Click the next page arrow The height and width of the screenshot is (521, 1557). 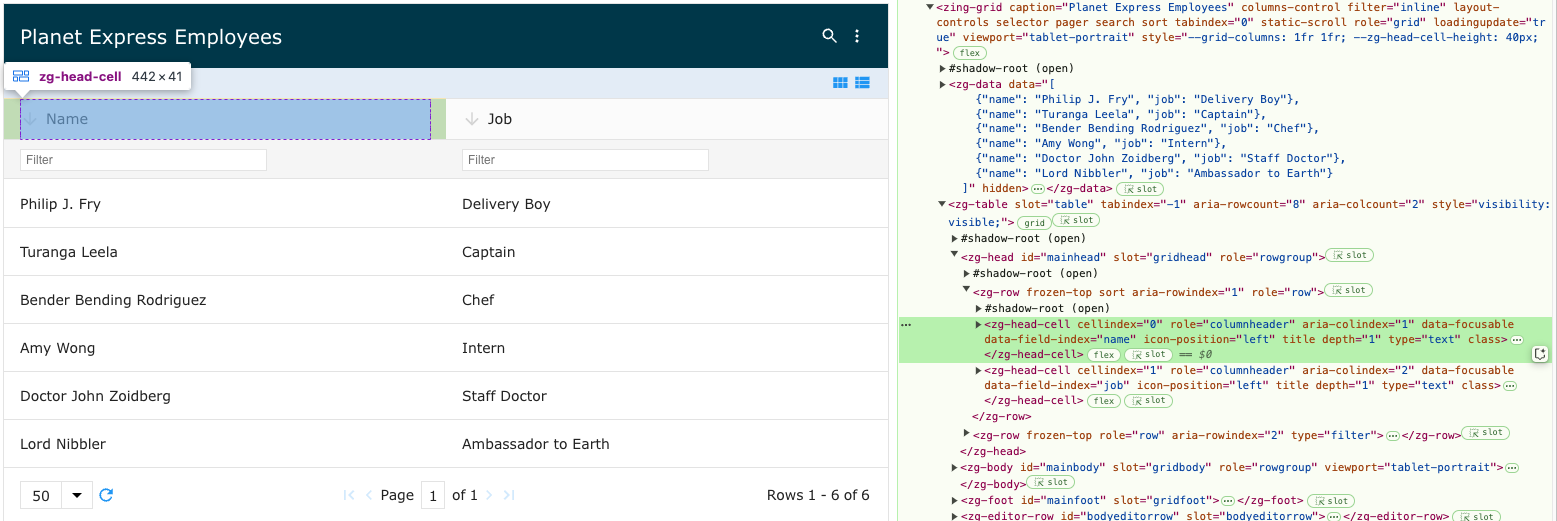click(490, 495)
